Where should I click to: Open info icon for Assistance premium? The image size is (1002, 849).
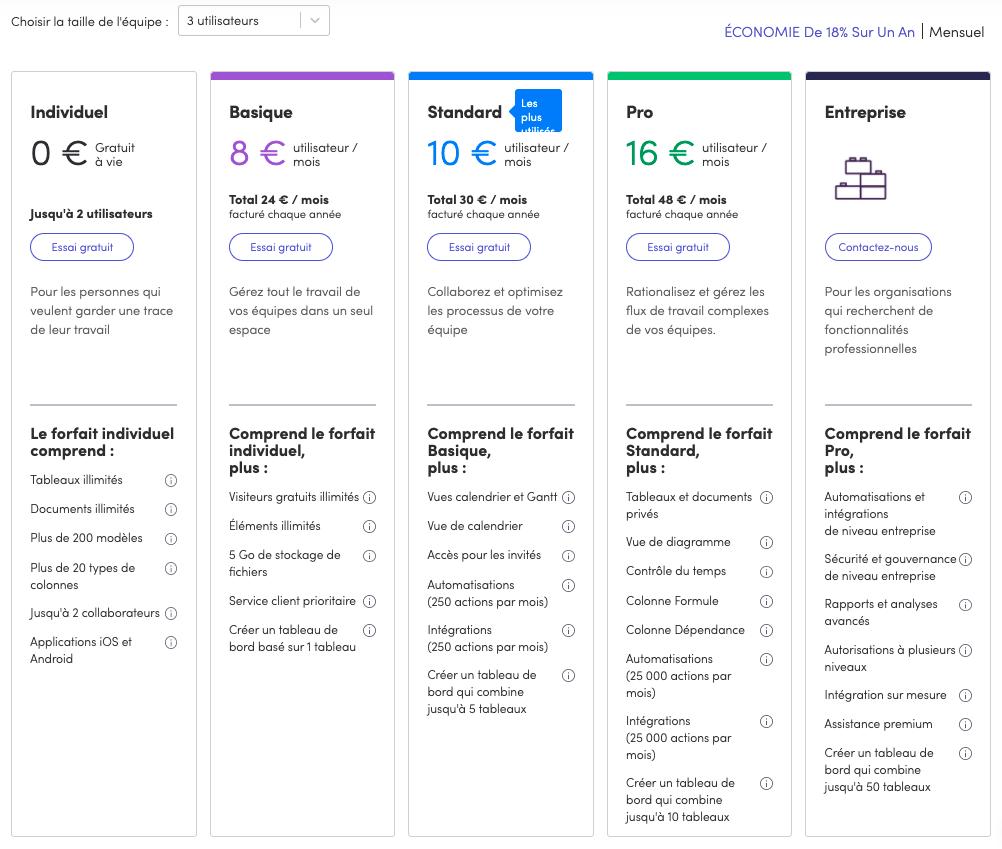966,724
